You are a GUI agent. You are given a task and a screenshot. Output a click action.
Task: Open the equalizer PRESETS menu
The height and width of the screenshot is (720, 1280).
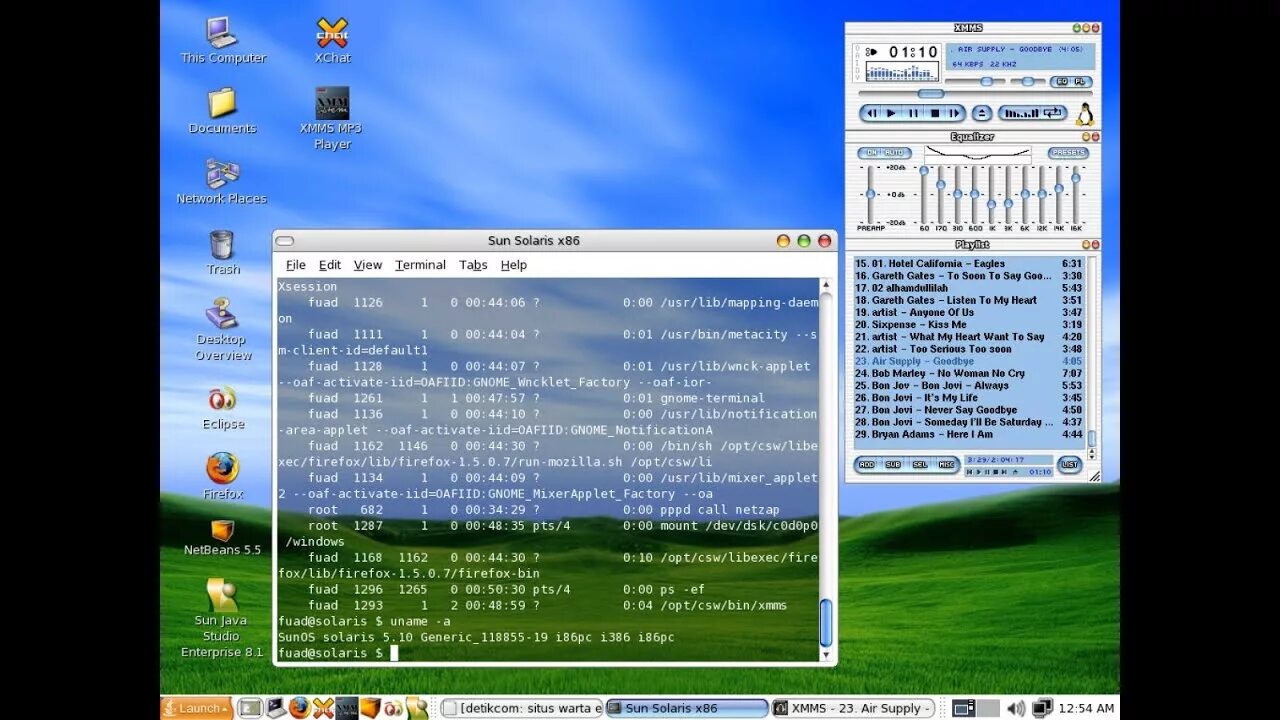click(x=1068, y=152)
